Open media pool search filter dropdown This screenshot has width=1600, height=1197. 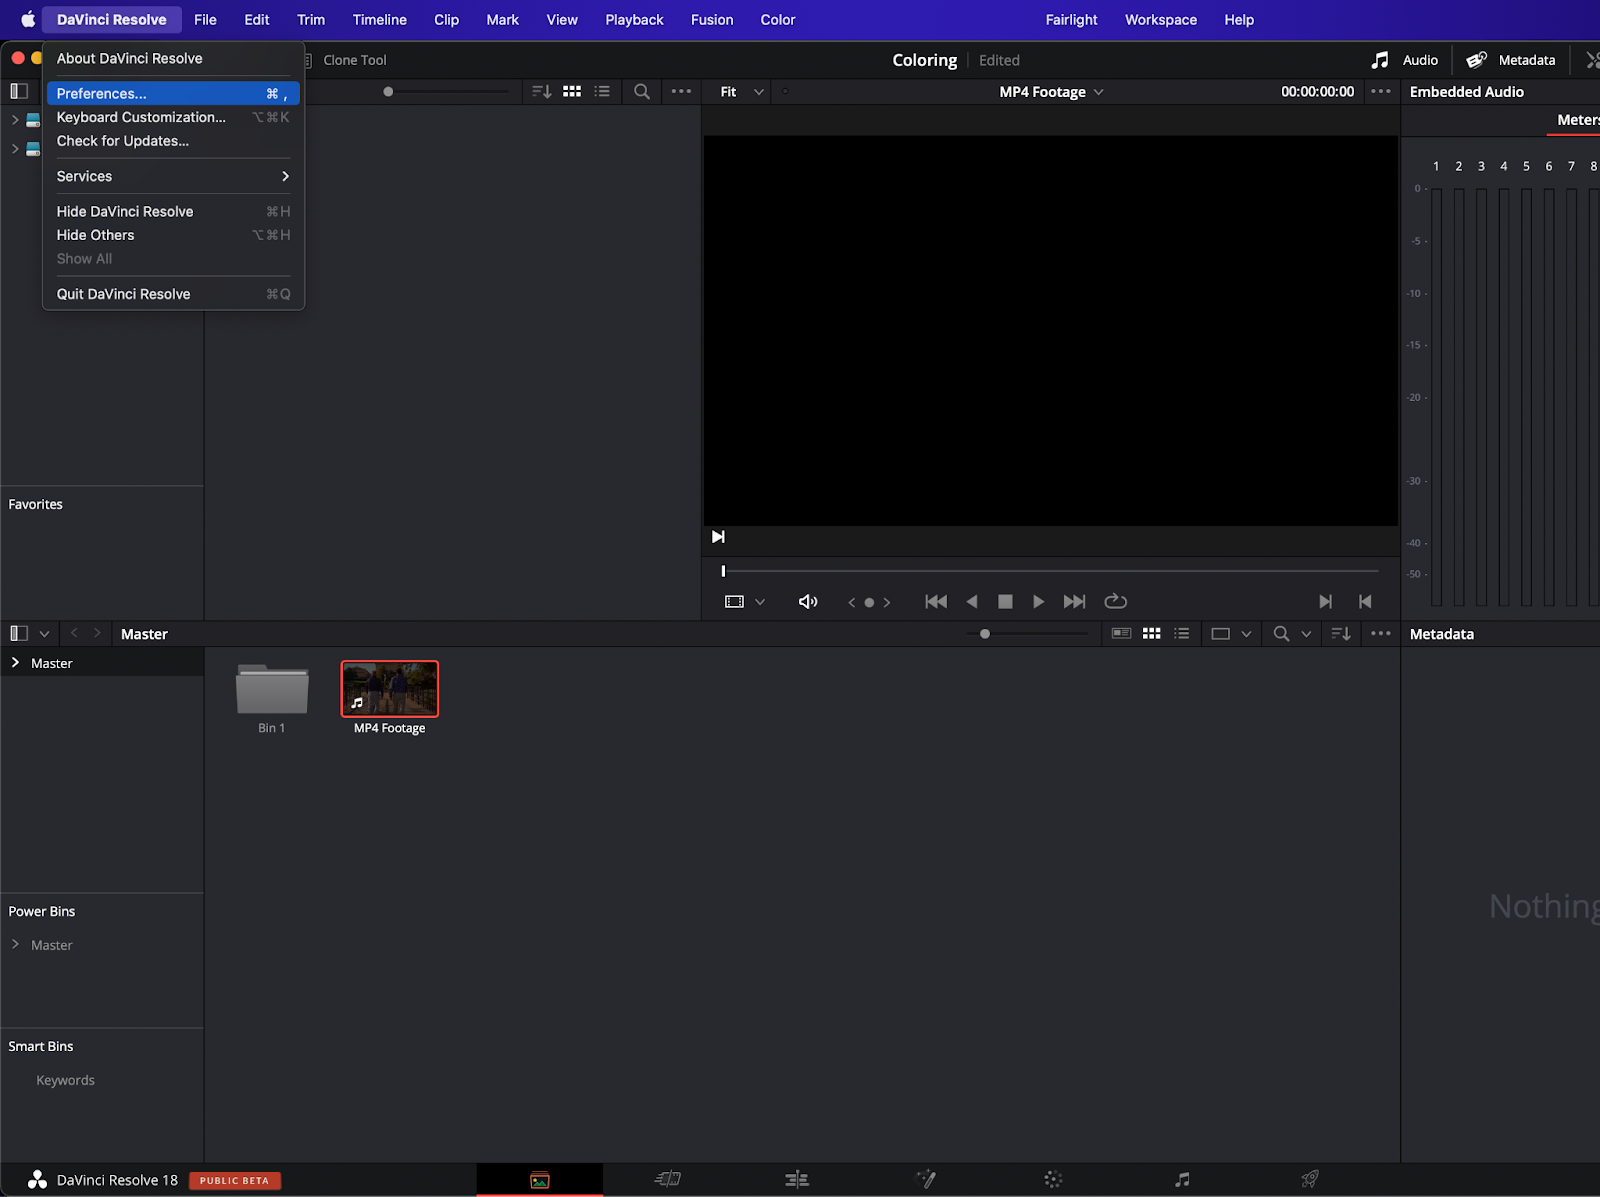coord(1306,634)
